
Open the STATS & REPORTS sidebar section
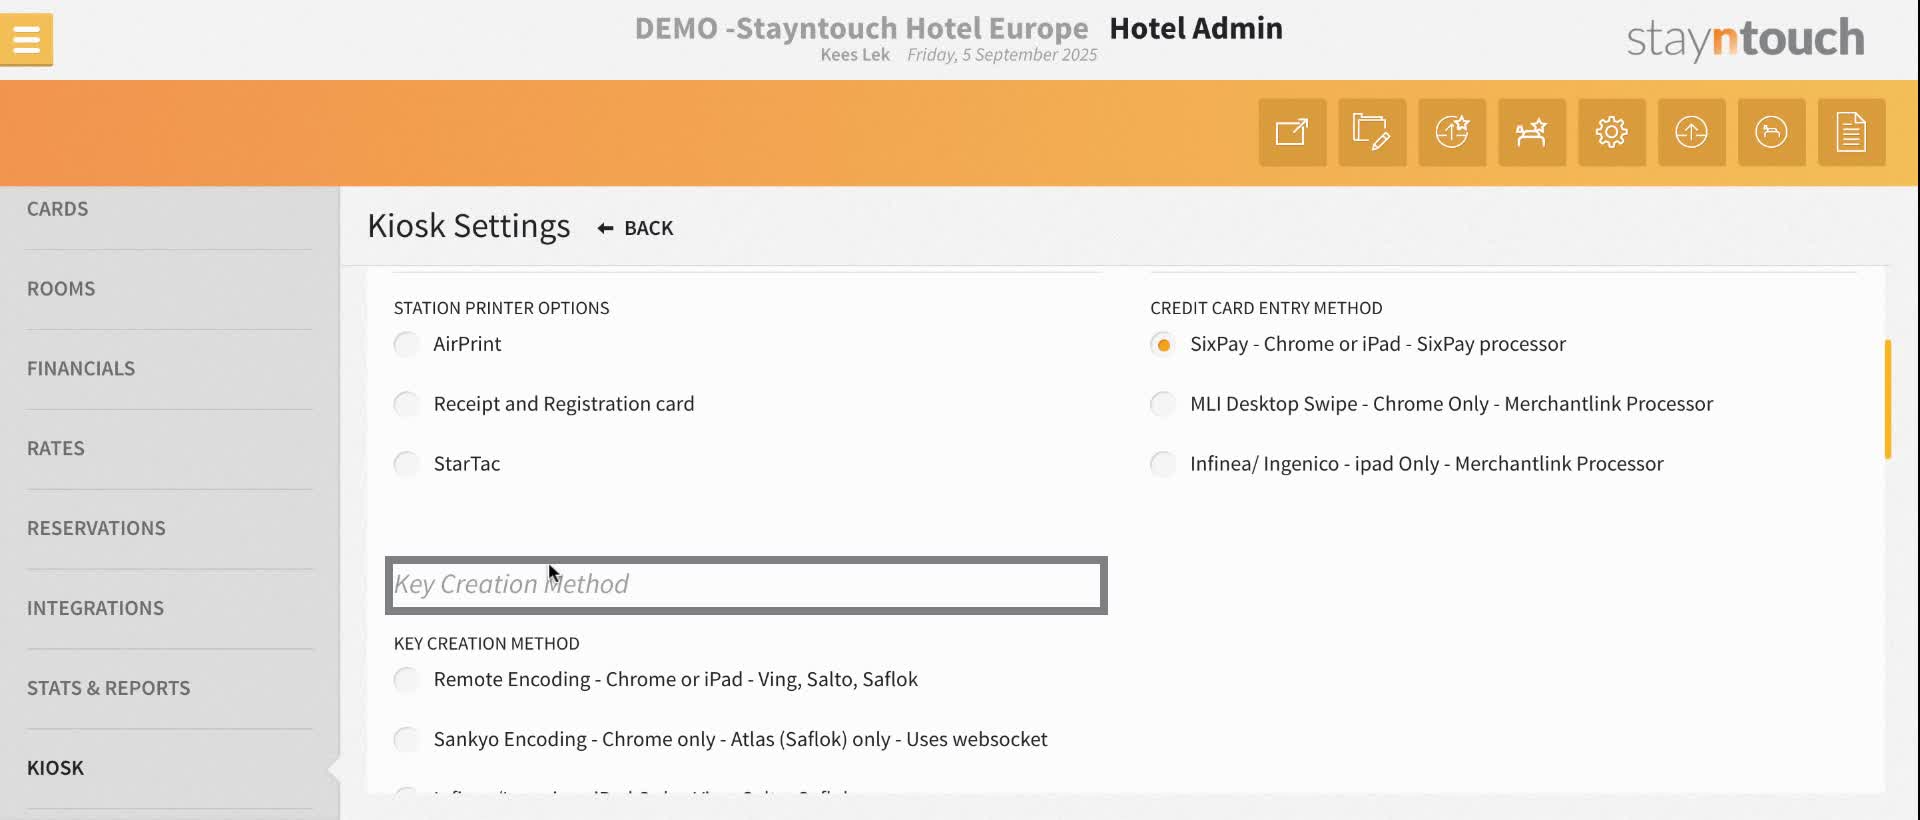(x=108, y=689)
